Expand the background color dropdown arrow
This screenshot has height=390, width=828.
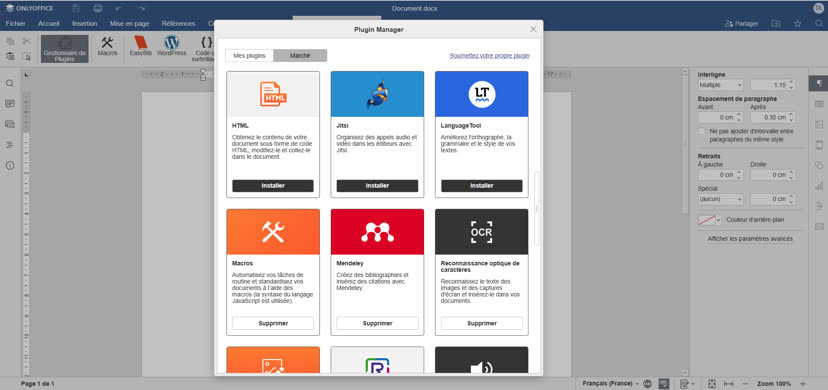tap(718, 221)
